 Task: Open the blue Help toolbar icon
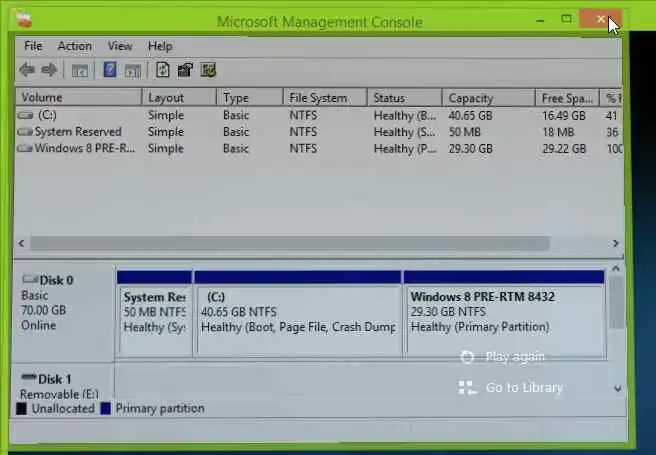click(110, 69)
